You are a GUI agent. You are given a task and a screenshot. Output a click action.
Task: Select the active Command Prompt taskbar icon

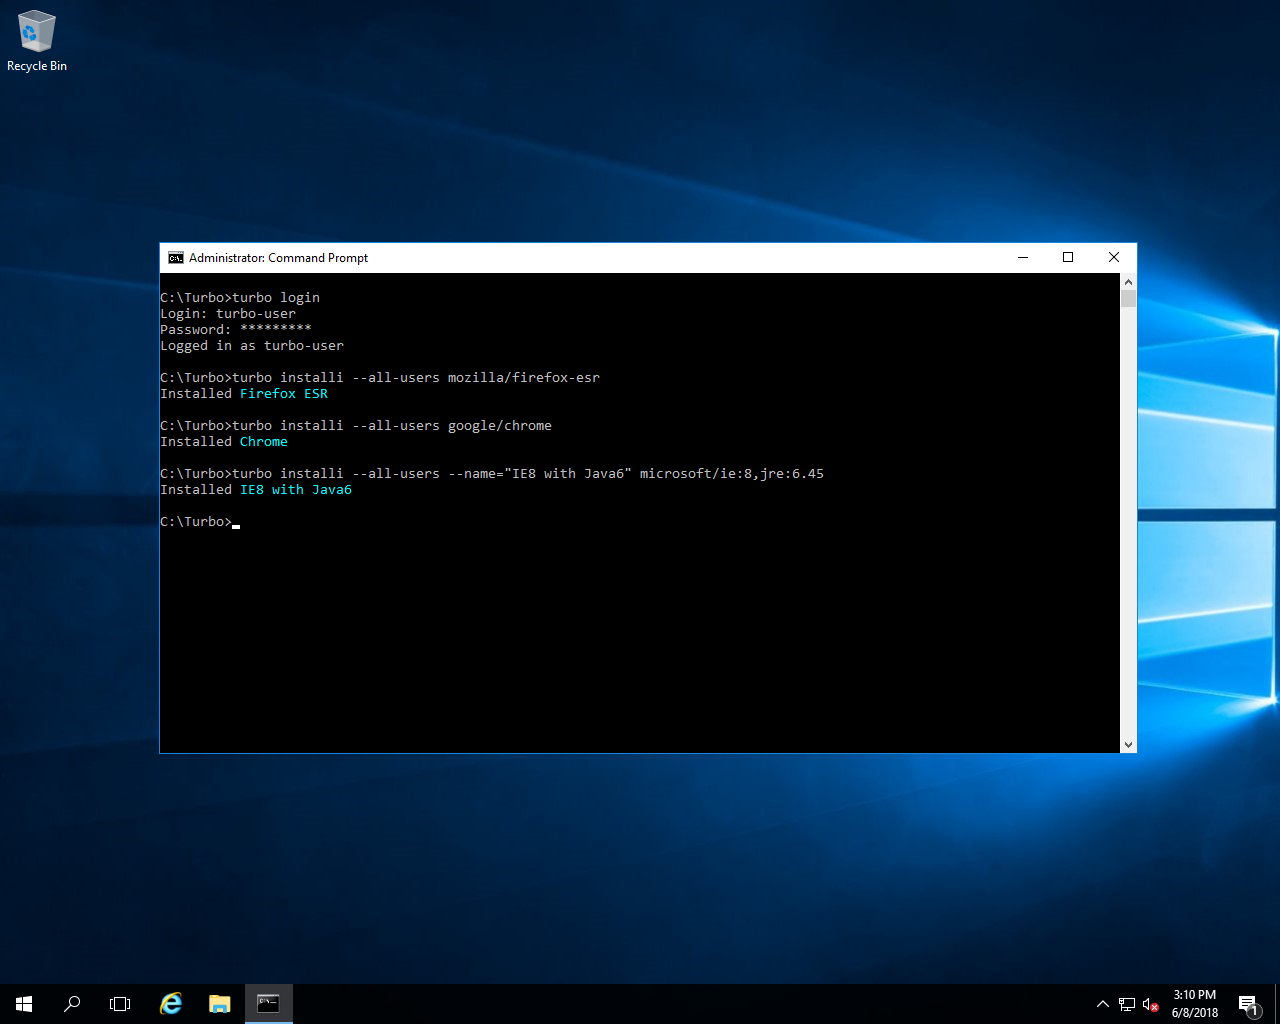[x=268, y=1003]
